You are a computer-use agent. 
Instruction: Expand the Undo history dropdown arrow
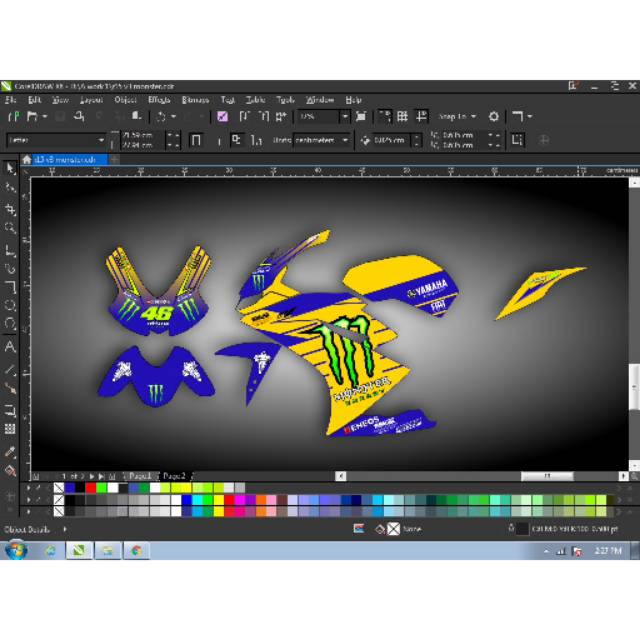click(x=173, y=117)
